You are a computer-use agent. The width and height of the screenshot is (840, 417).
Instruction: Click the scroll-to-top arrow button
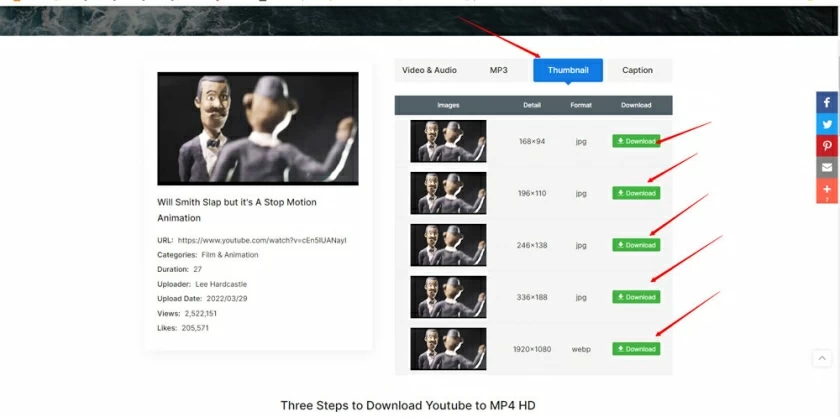coord(821,358)
